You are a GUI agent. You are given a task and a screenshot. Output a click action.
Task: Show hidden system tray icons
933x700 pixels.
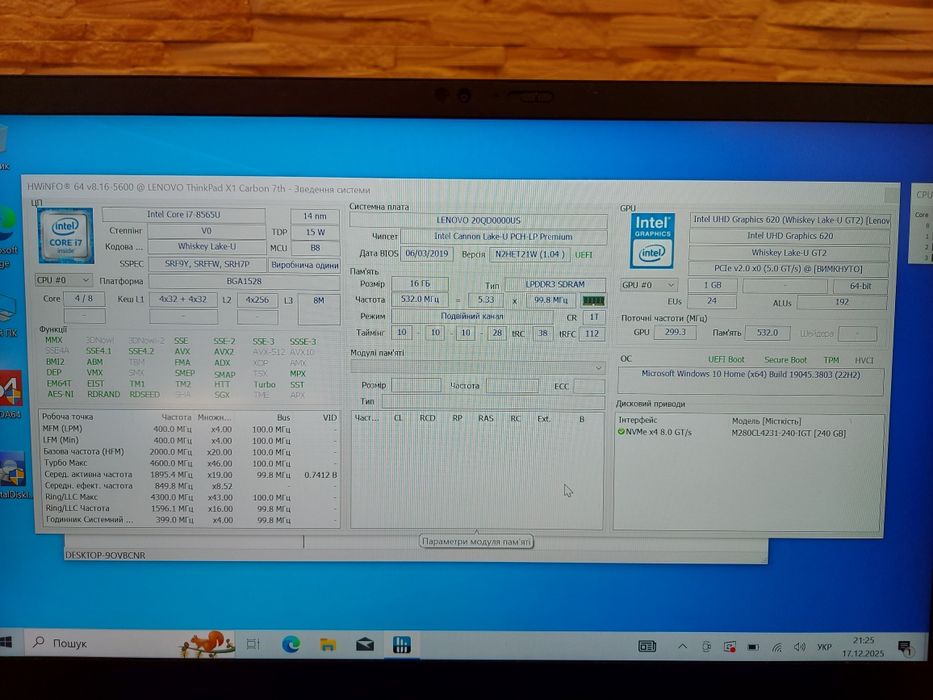pyautogui.click(x=682, y=646)
